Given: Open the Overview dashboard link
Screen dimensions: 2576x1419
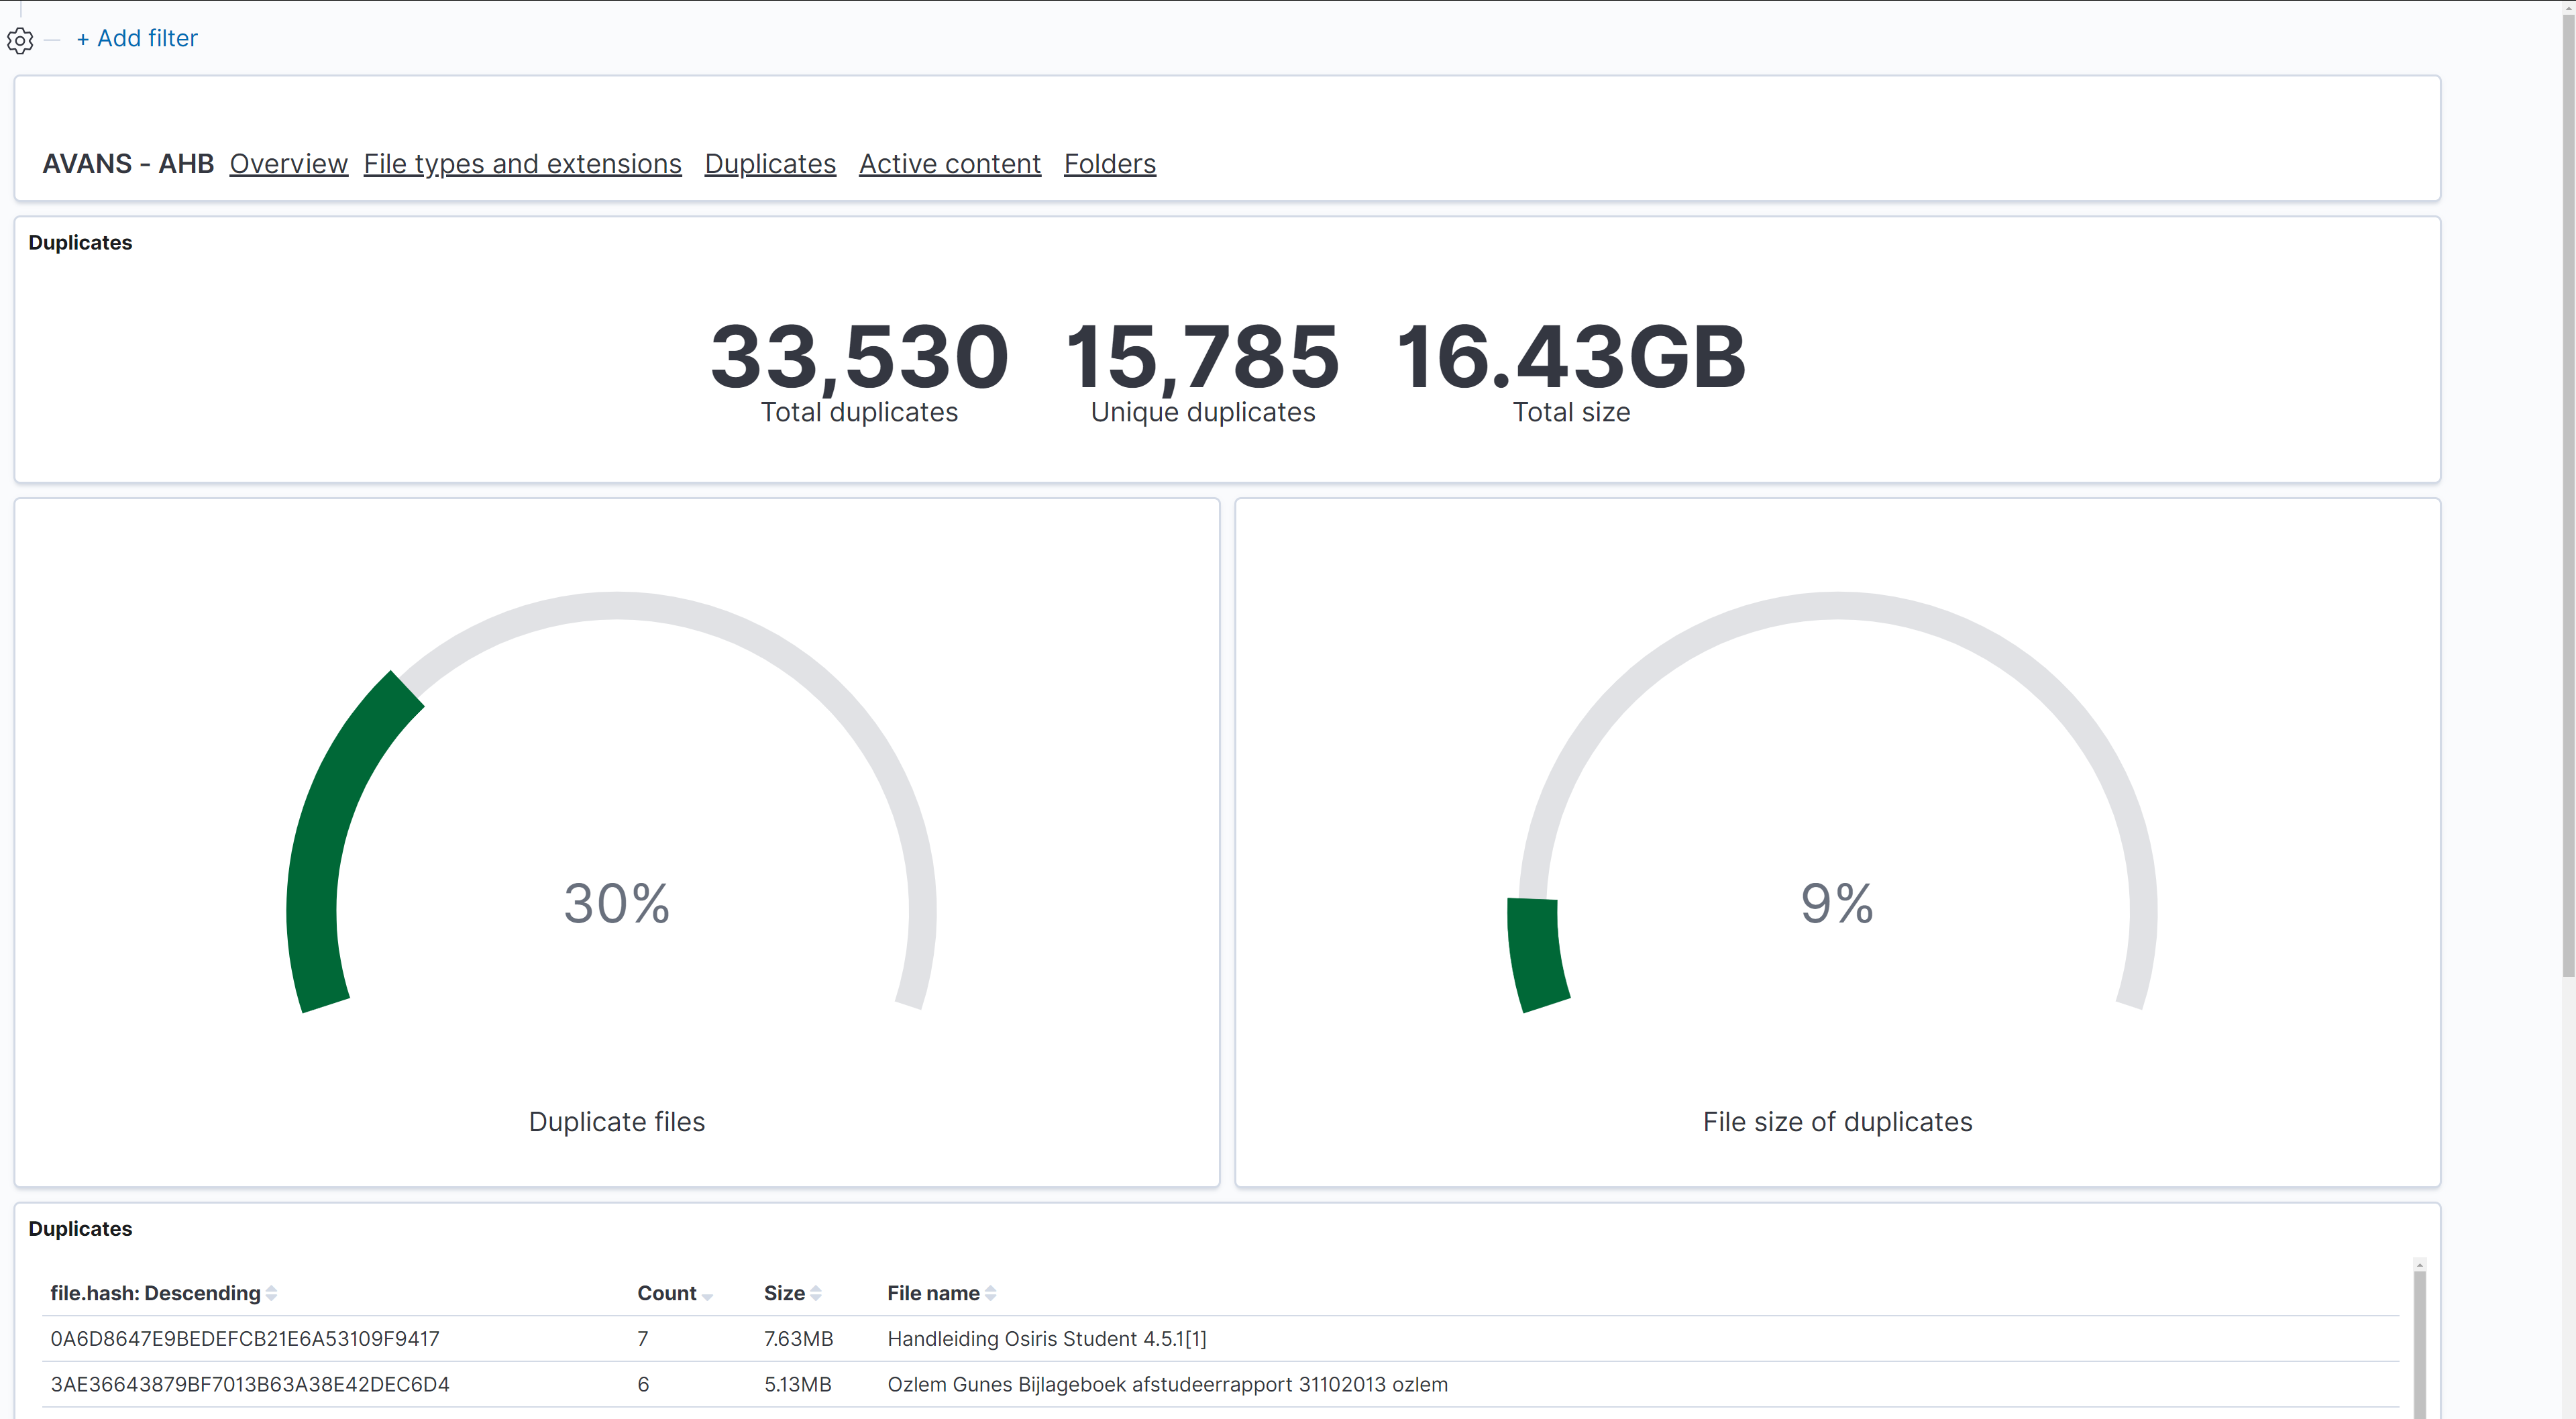Looking at the screenshot, I should coord(288,163).
